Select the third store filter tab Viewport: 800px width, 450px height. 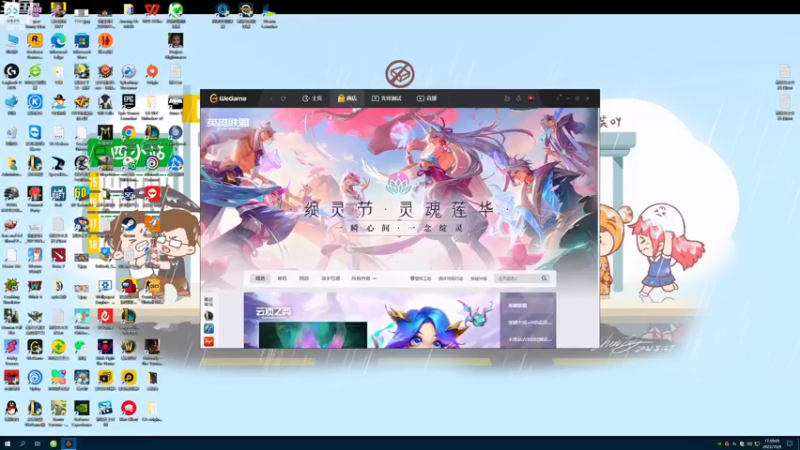pyautogui.click(x=304, y=279)
